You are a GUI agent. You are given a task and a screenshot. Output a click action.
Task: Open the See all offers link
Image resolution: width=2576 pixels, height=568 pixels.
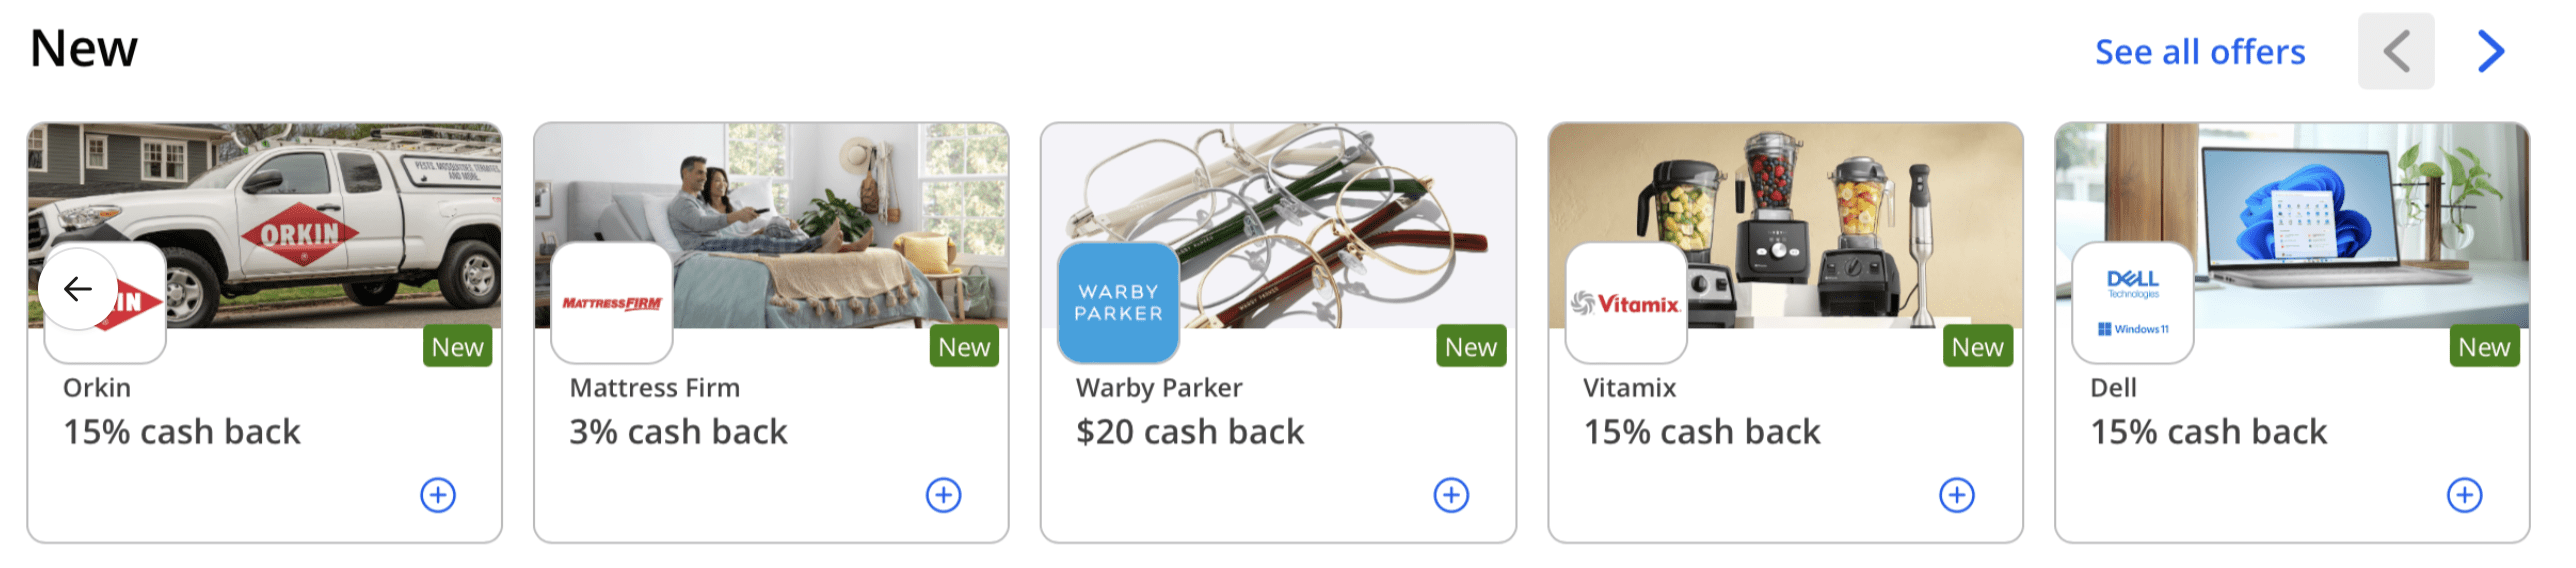[x=2200, y=52]
